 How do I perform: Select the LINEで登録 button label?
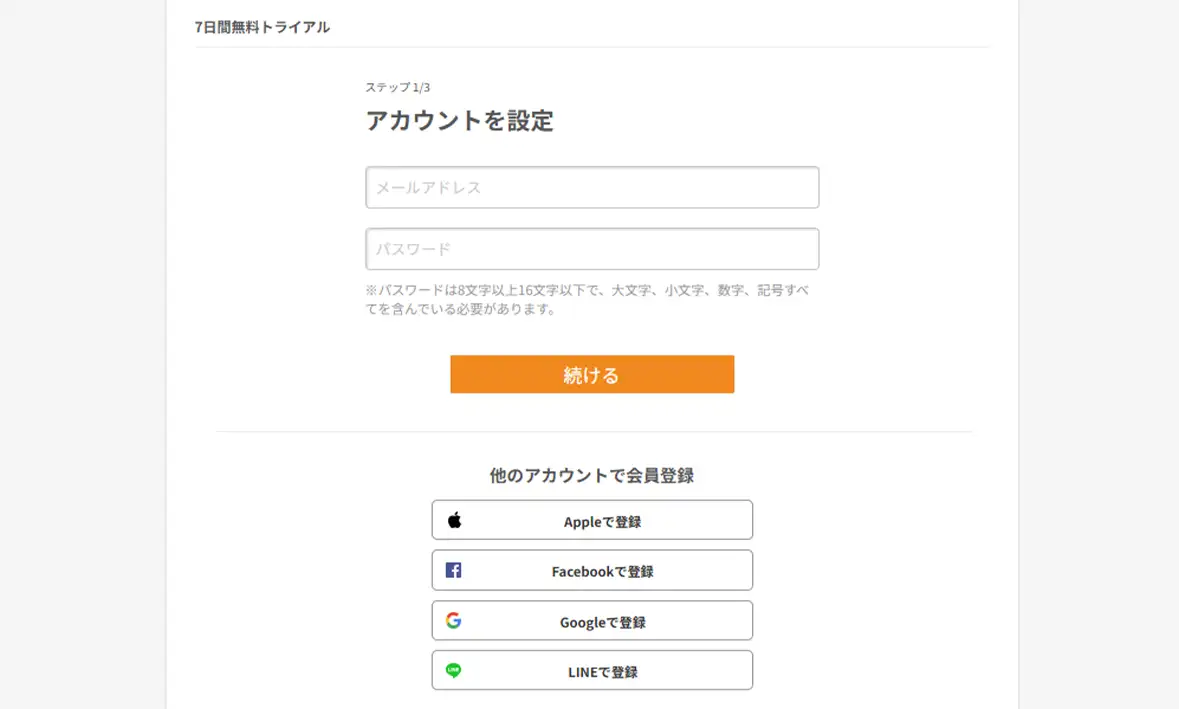[x=602, y=672]
